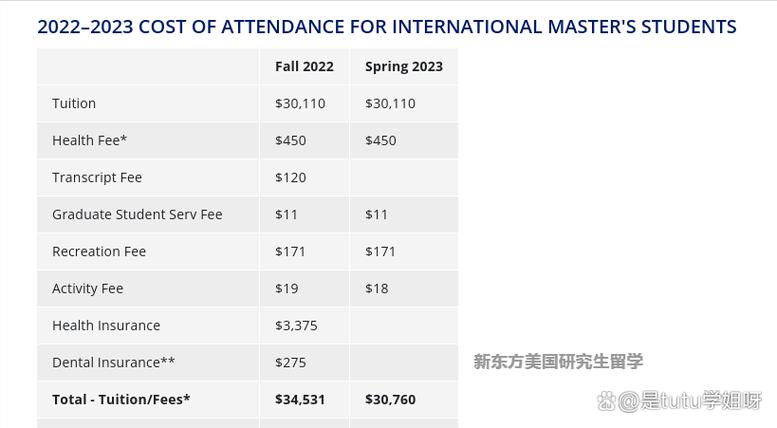
Task: Select the Spring 2023 column header
Action: [404, 66]
